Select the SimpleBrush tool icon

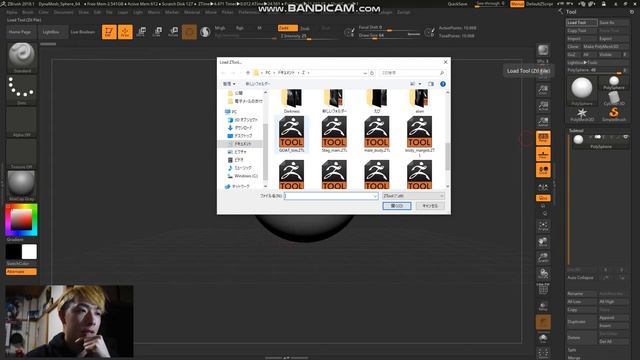coord(614,114)
